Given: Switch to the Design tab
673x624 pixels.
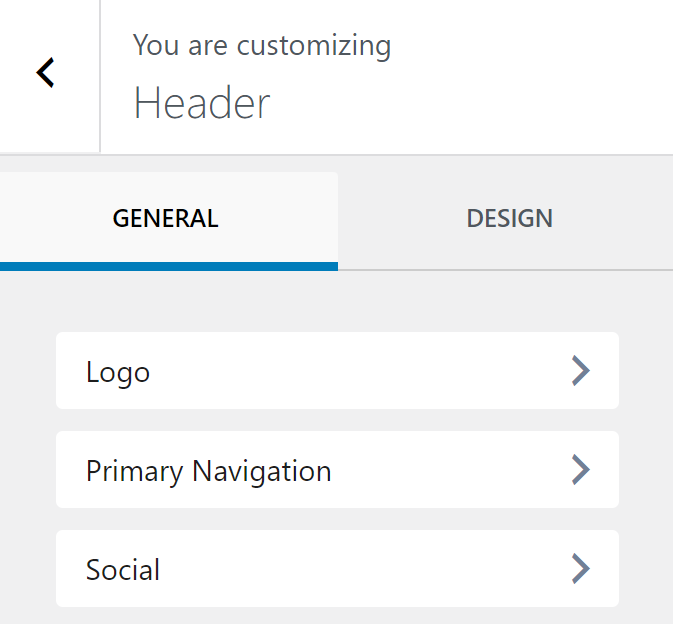Looking at the screenshot, I should [x=508, y=220].
